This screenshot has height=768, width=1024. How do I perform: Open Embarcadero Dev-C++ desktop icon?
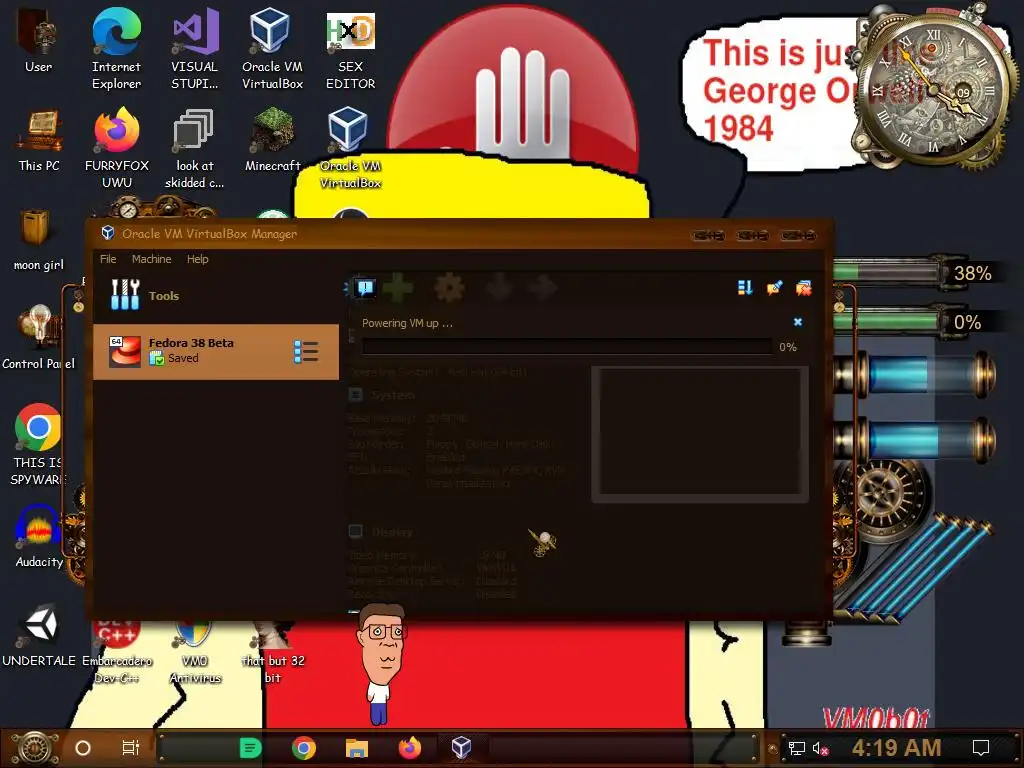tap(117, 650)
